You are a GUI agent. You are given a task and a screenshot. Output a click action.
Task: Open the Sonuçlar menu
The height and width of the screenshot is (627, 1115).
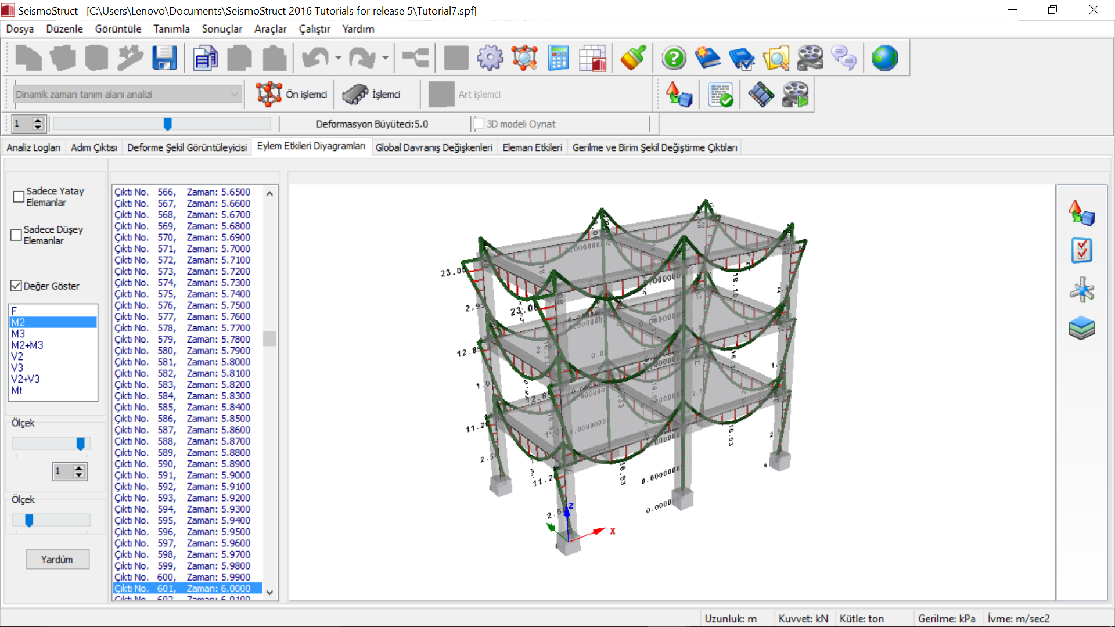(222, 29)
